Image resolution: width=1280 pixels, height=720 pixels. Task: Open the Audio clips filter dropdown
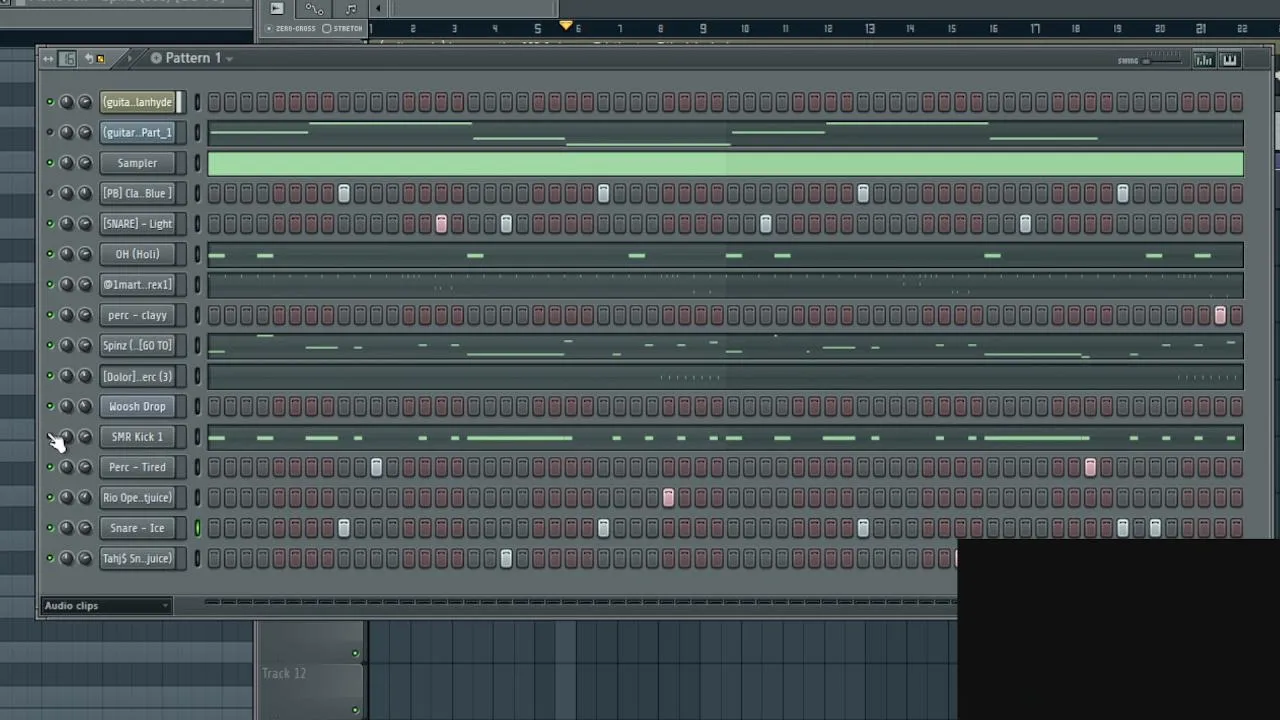(x=107, y=606)
